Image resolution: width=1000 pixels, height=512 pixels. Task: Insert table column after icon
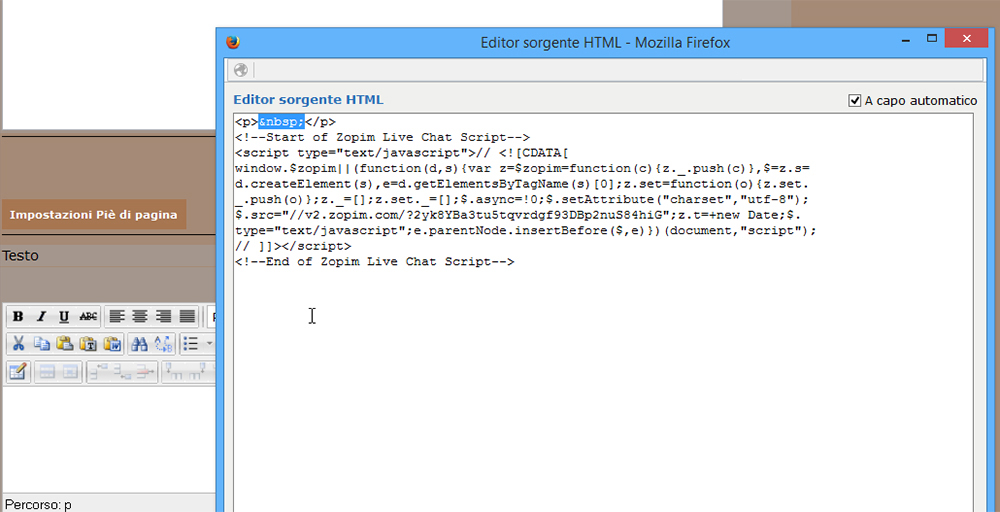196,372
